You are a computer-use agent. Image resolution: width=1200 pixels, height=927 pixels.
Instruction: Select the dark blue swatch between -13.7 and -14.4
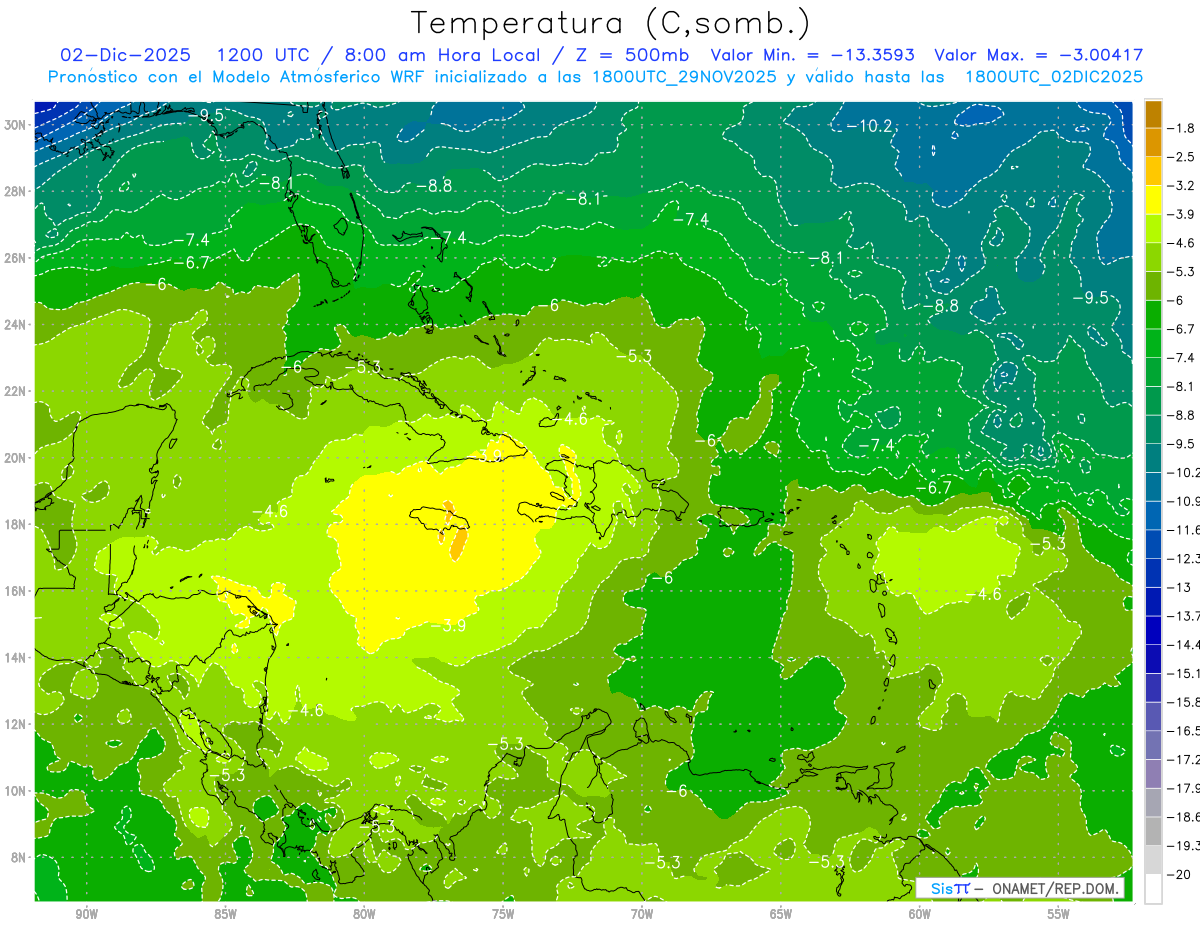[1153, 629]
